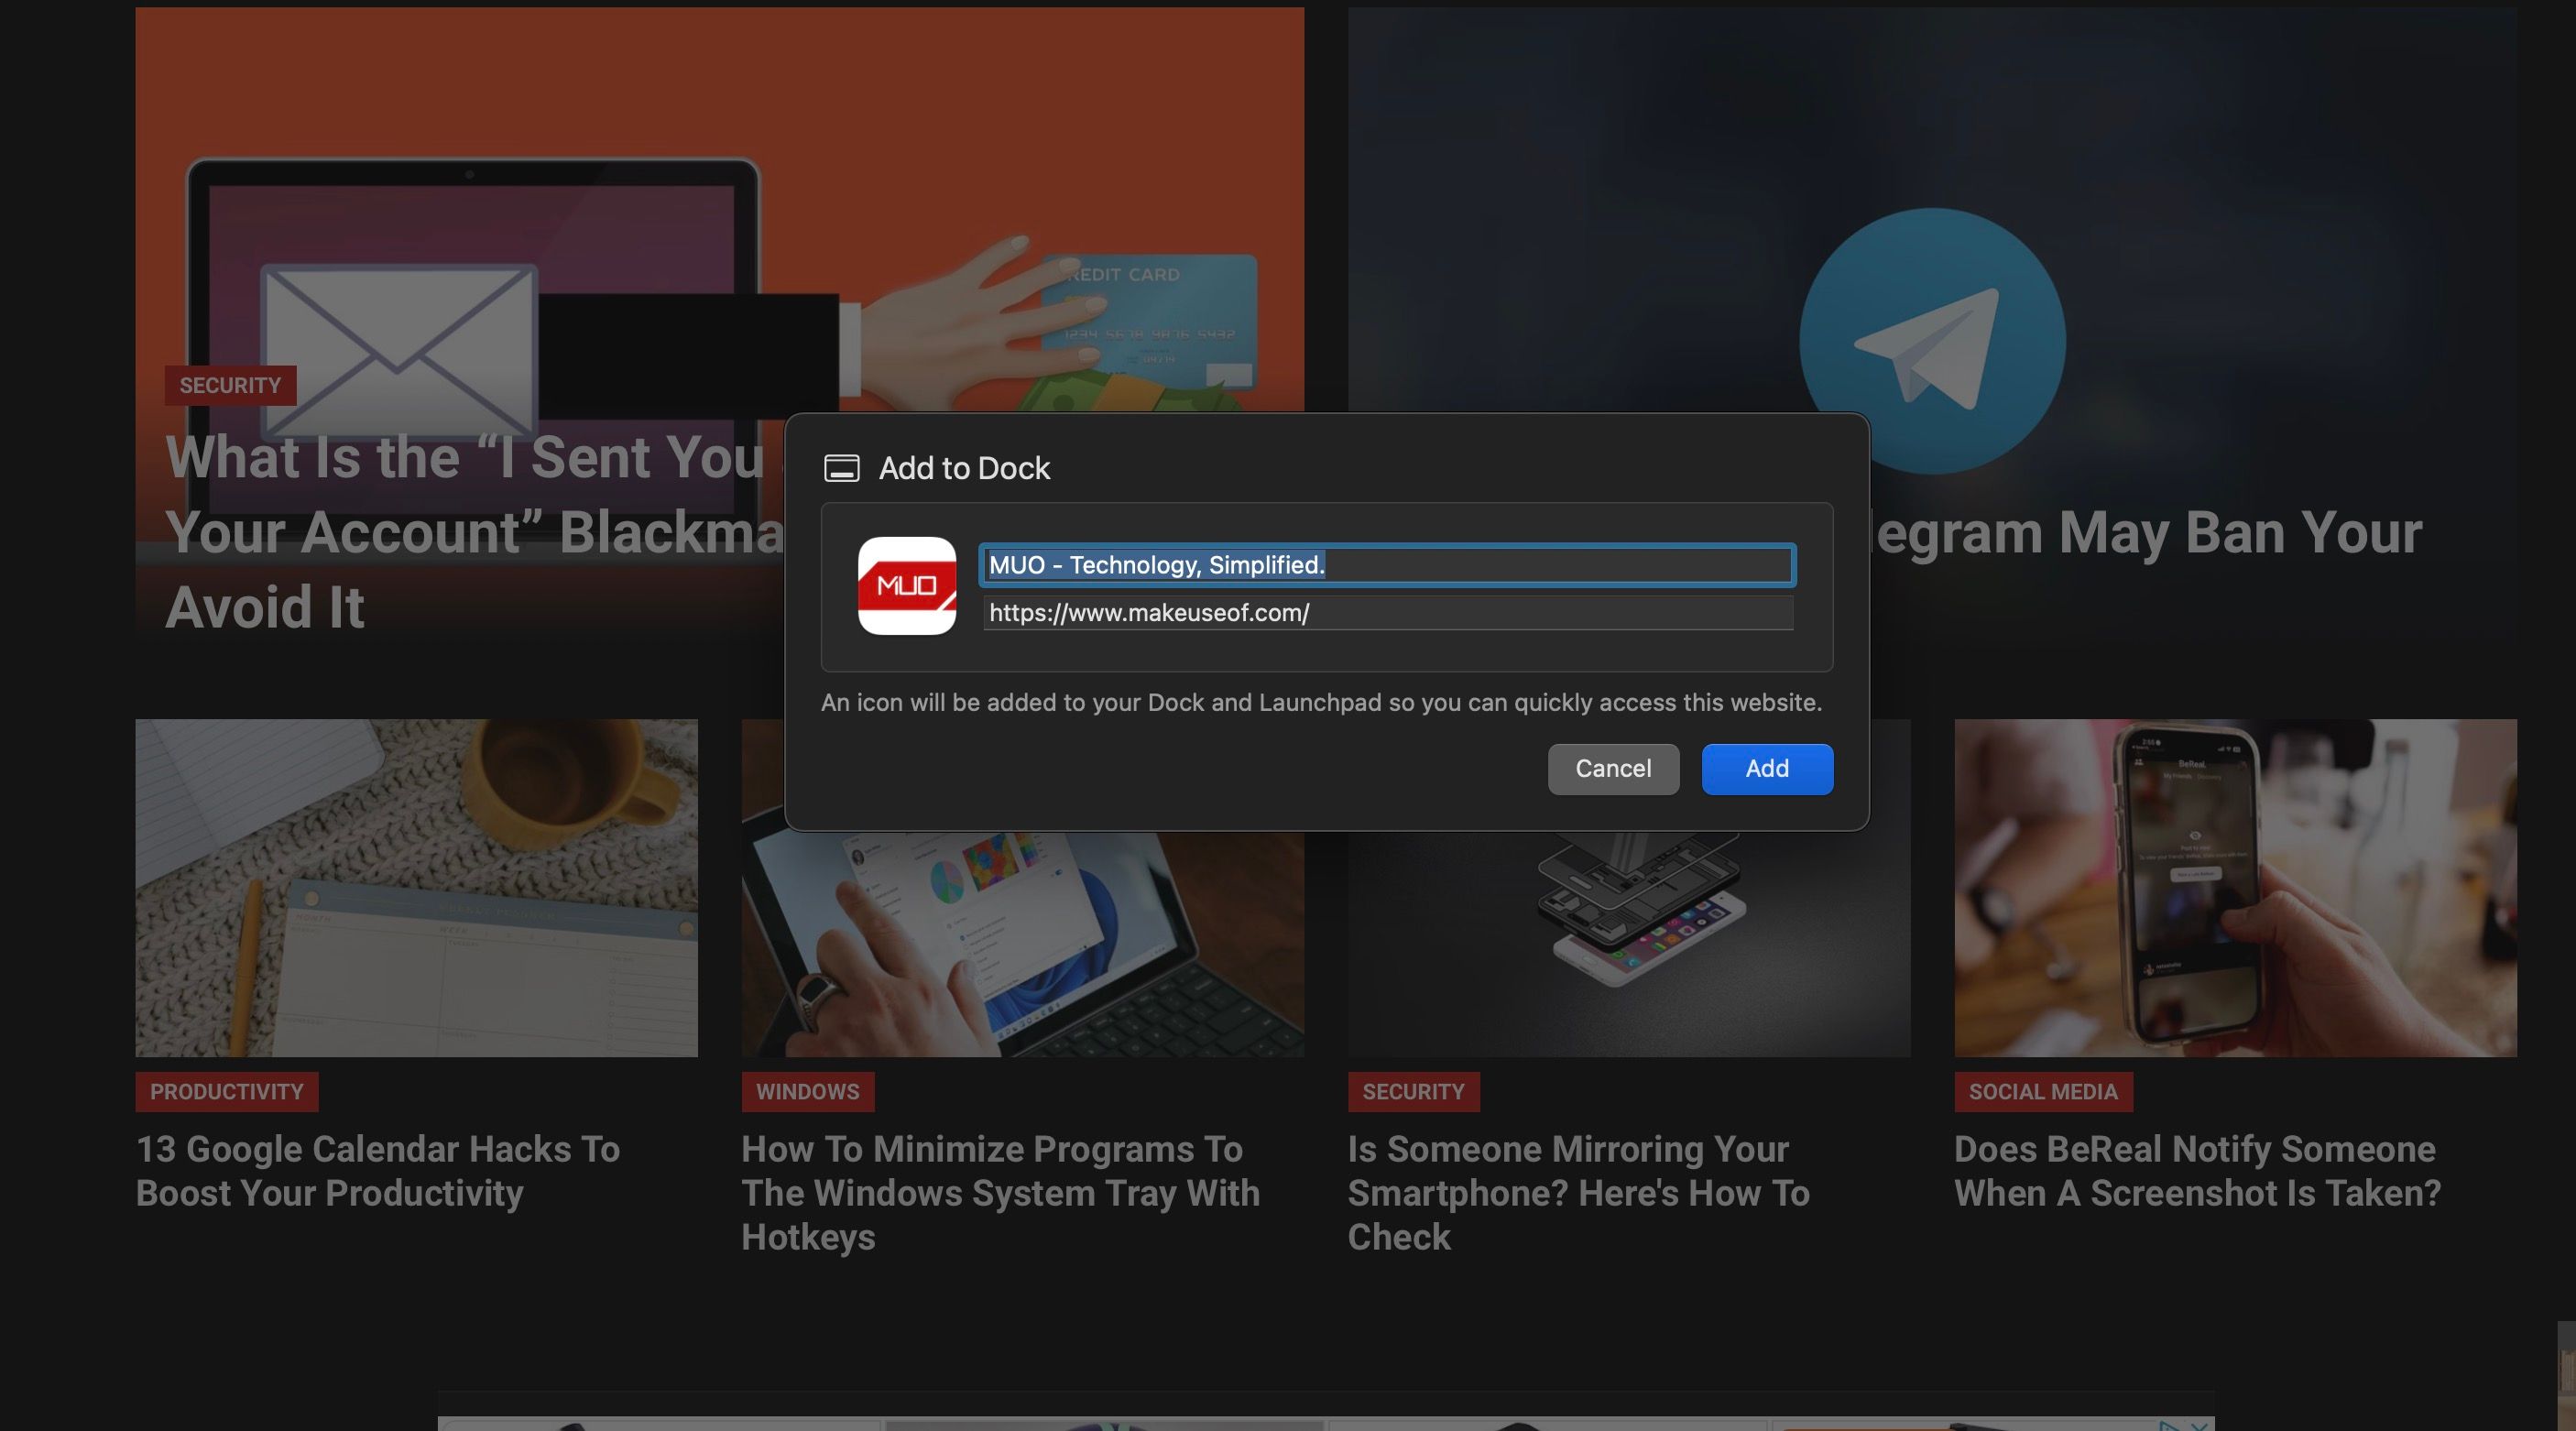Image resolution: width=2576 pixels, height=1431 pixels.
Task: Click Cancel to dismiss the dialog
Action: (1612, 769)
